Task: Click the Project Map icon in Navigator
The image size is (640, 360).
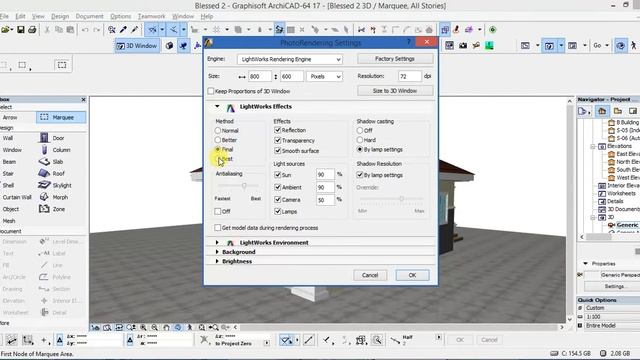Action: 602,111
